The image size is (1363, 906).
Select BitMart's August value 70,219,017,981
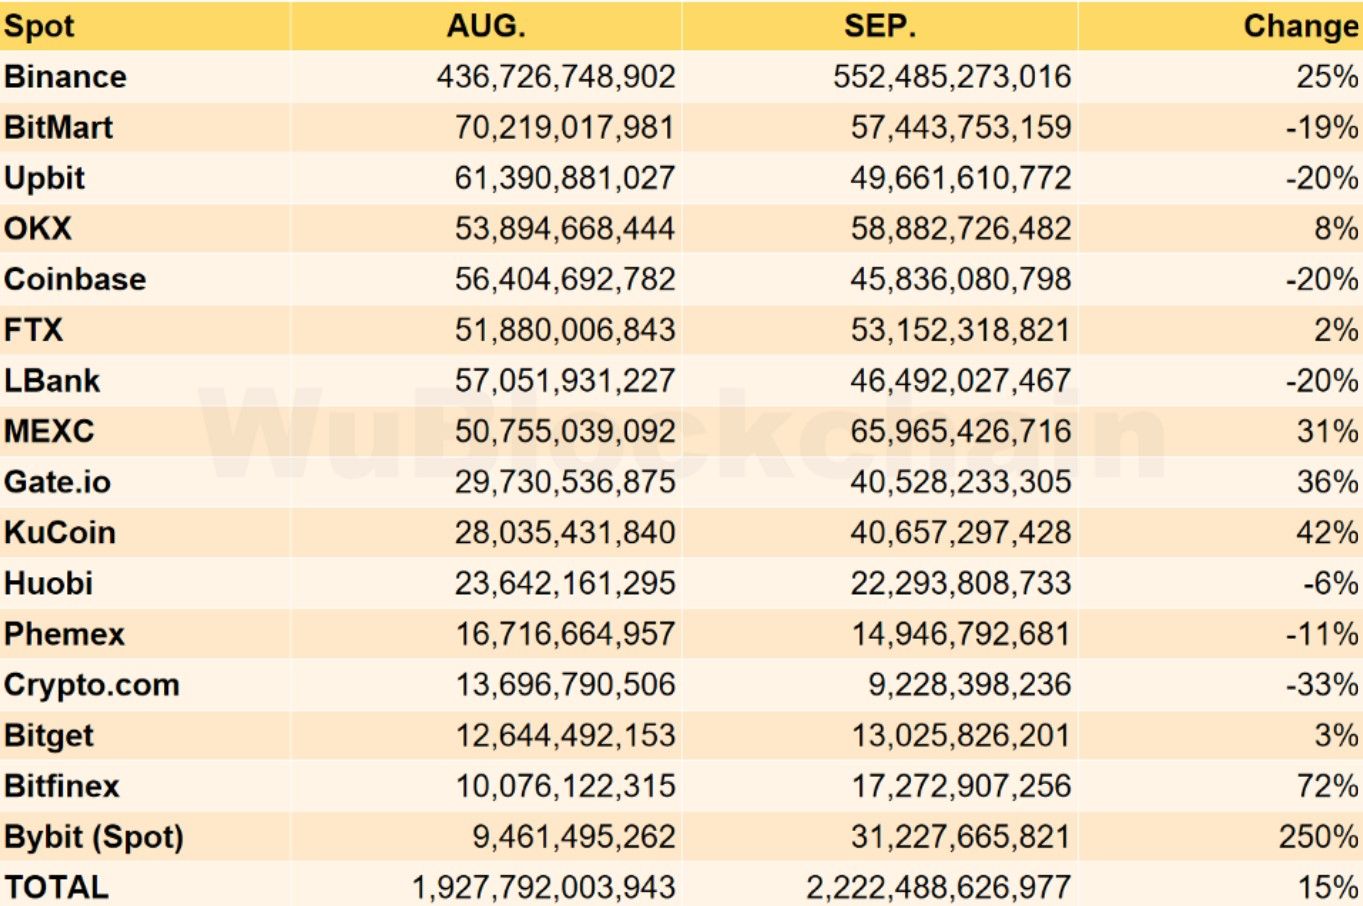[x=564, y=128]
